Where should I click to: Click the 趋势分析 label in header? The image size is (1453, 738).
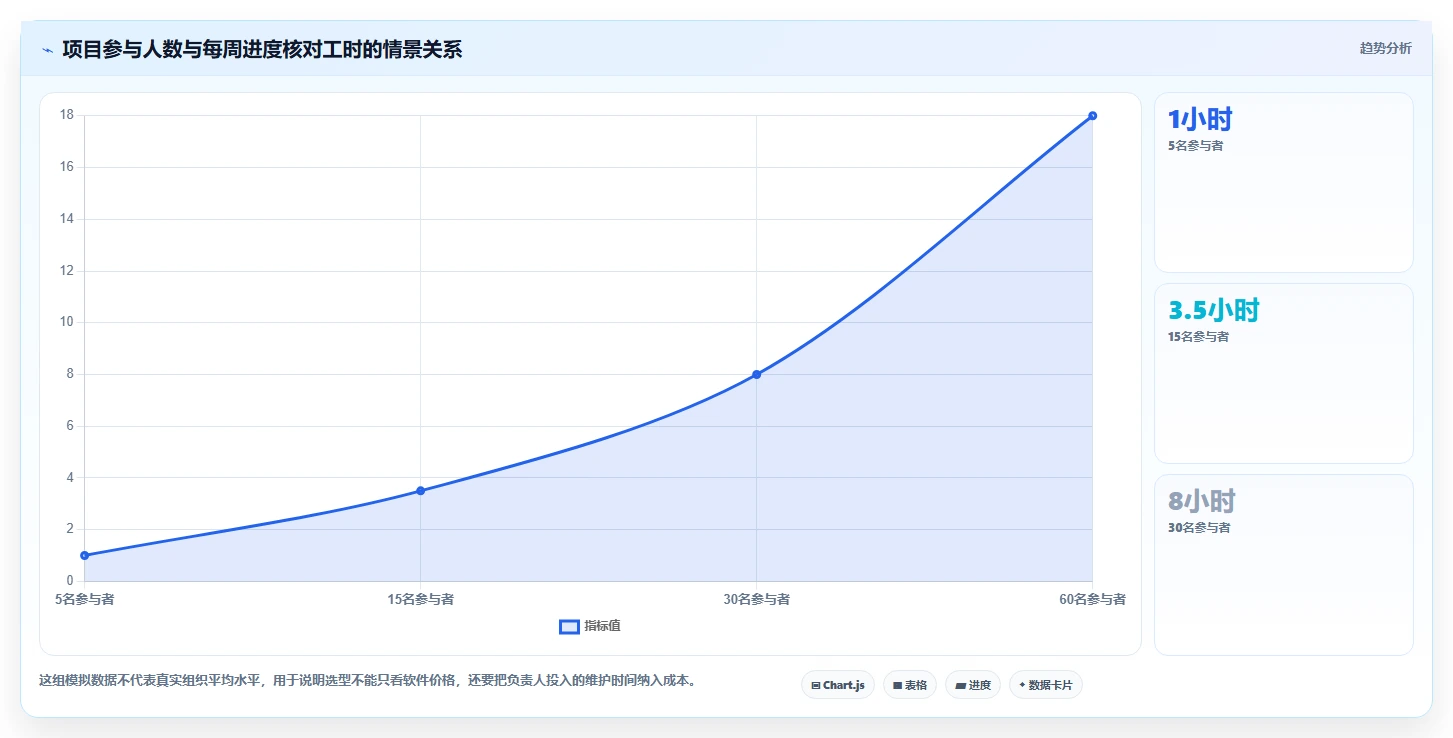click(1385, 48)
